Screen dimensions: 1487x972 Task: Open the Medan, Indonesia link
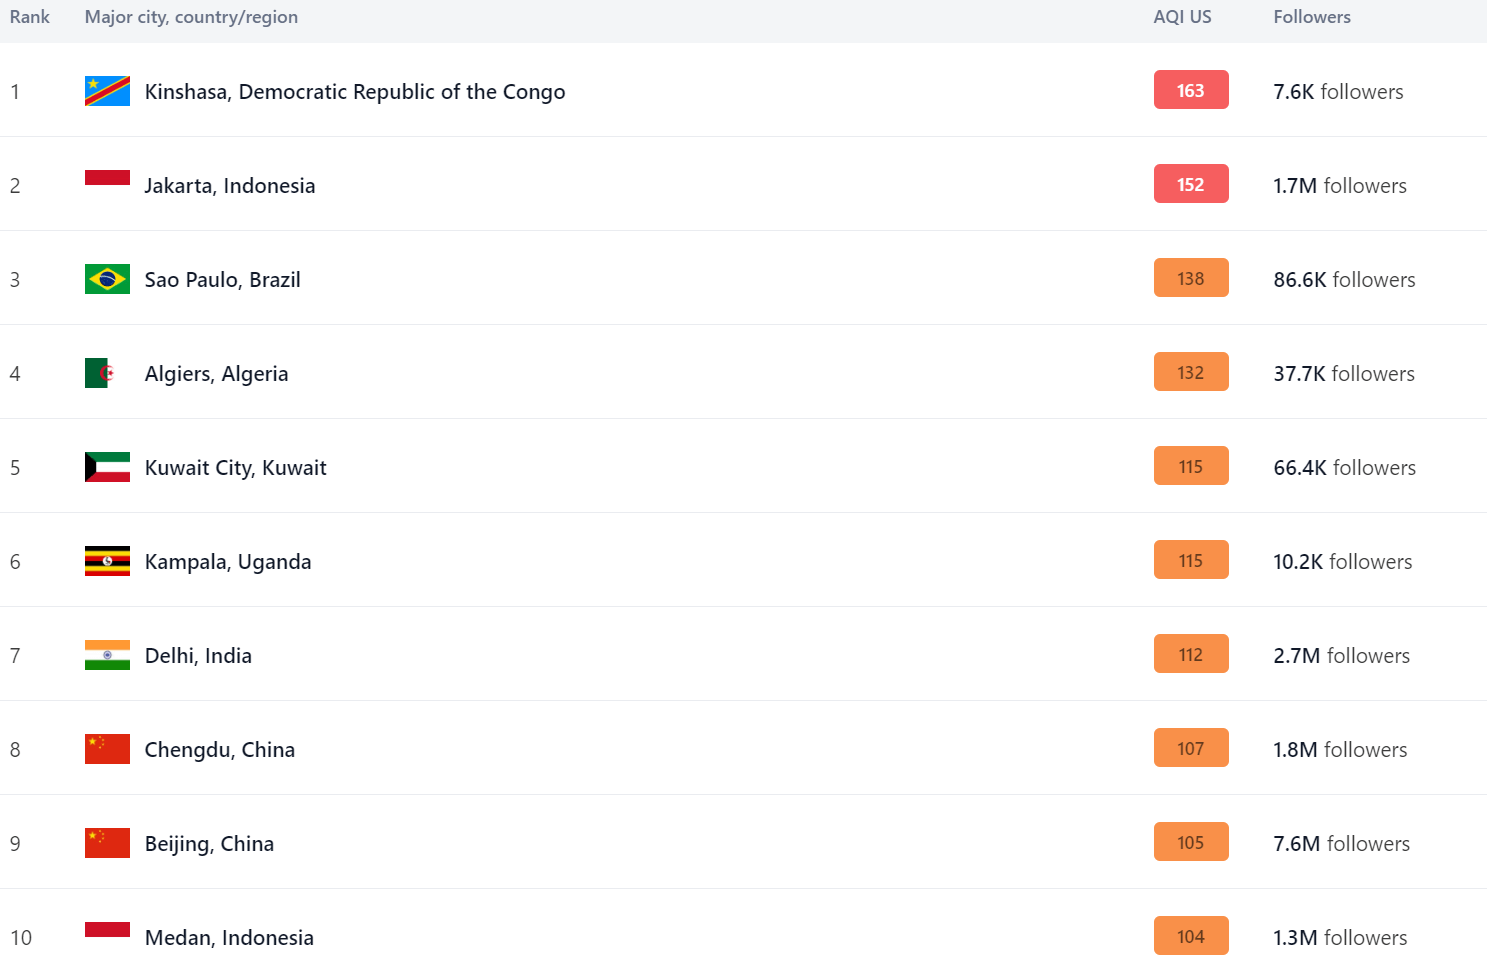(229, 938)
